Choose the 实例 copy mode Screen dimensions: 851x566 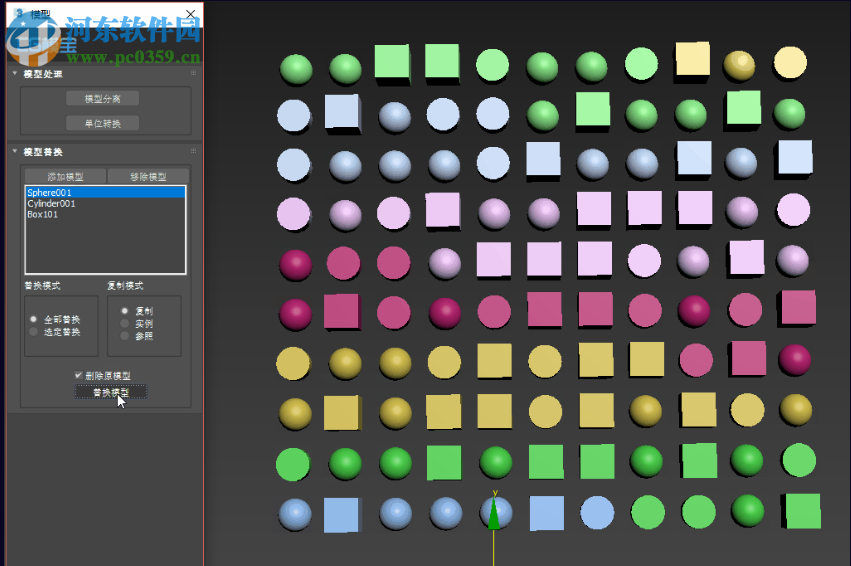tap(124, 323)
